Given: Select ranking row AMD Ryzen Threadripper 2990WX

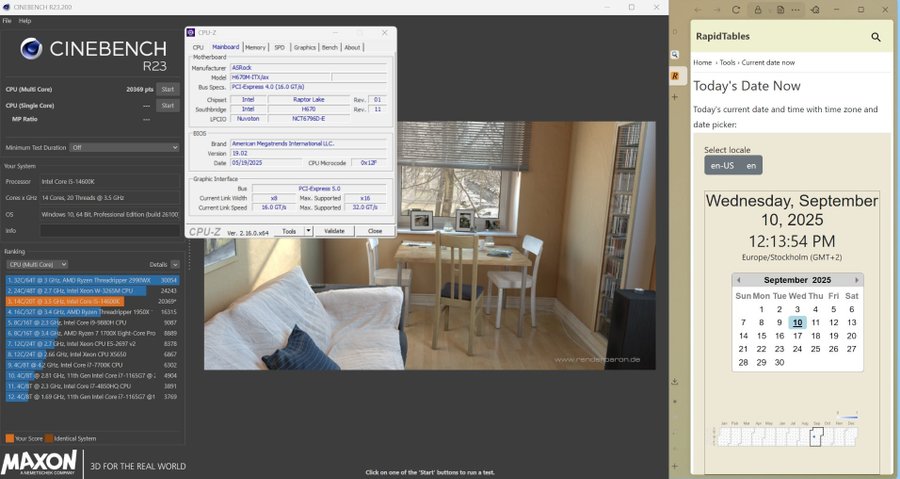Looking at the screenshot, I should (x=92, y=281).
